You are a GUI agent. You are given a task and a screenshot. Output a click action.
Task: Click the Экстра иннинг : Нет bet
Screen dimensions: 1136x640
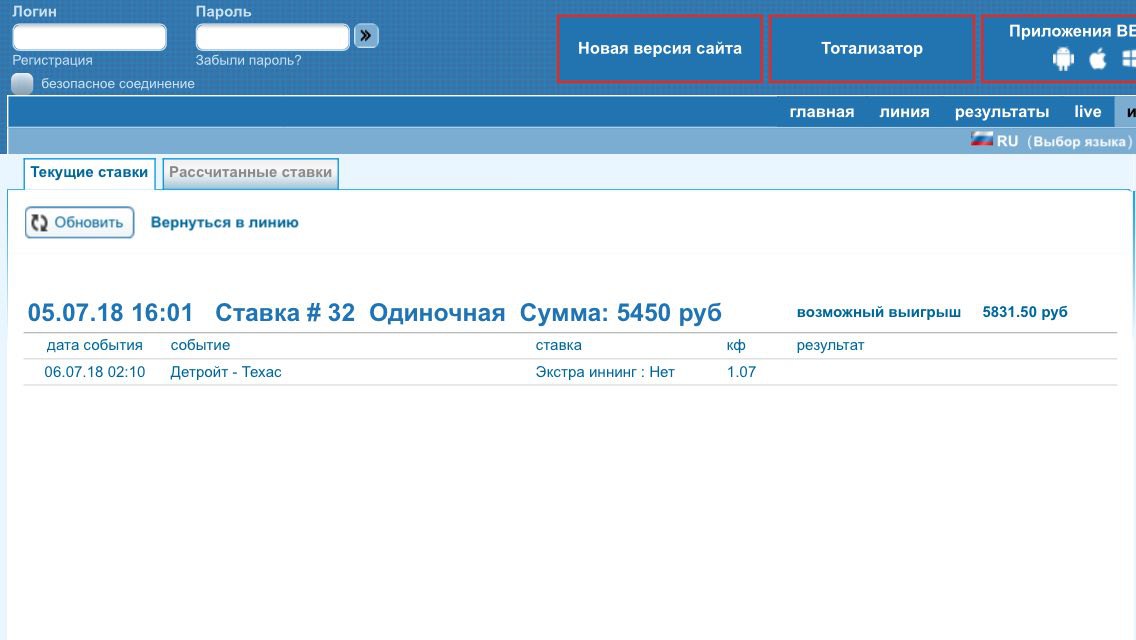605,372
